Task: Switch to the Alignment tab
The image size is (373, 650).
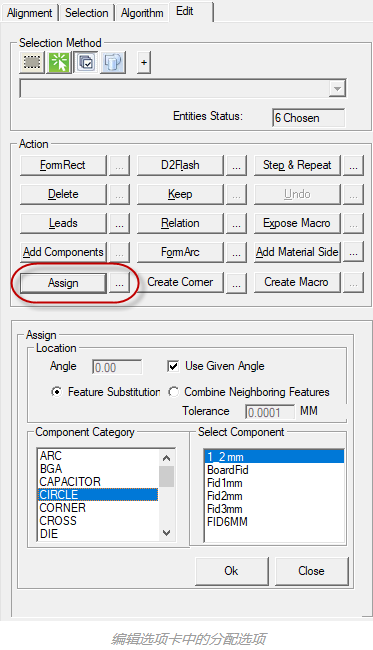Action: pos(30,13)
